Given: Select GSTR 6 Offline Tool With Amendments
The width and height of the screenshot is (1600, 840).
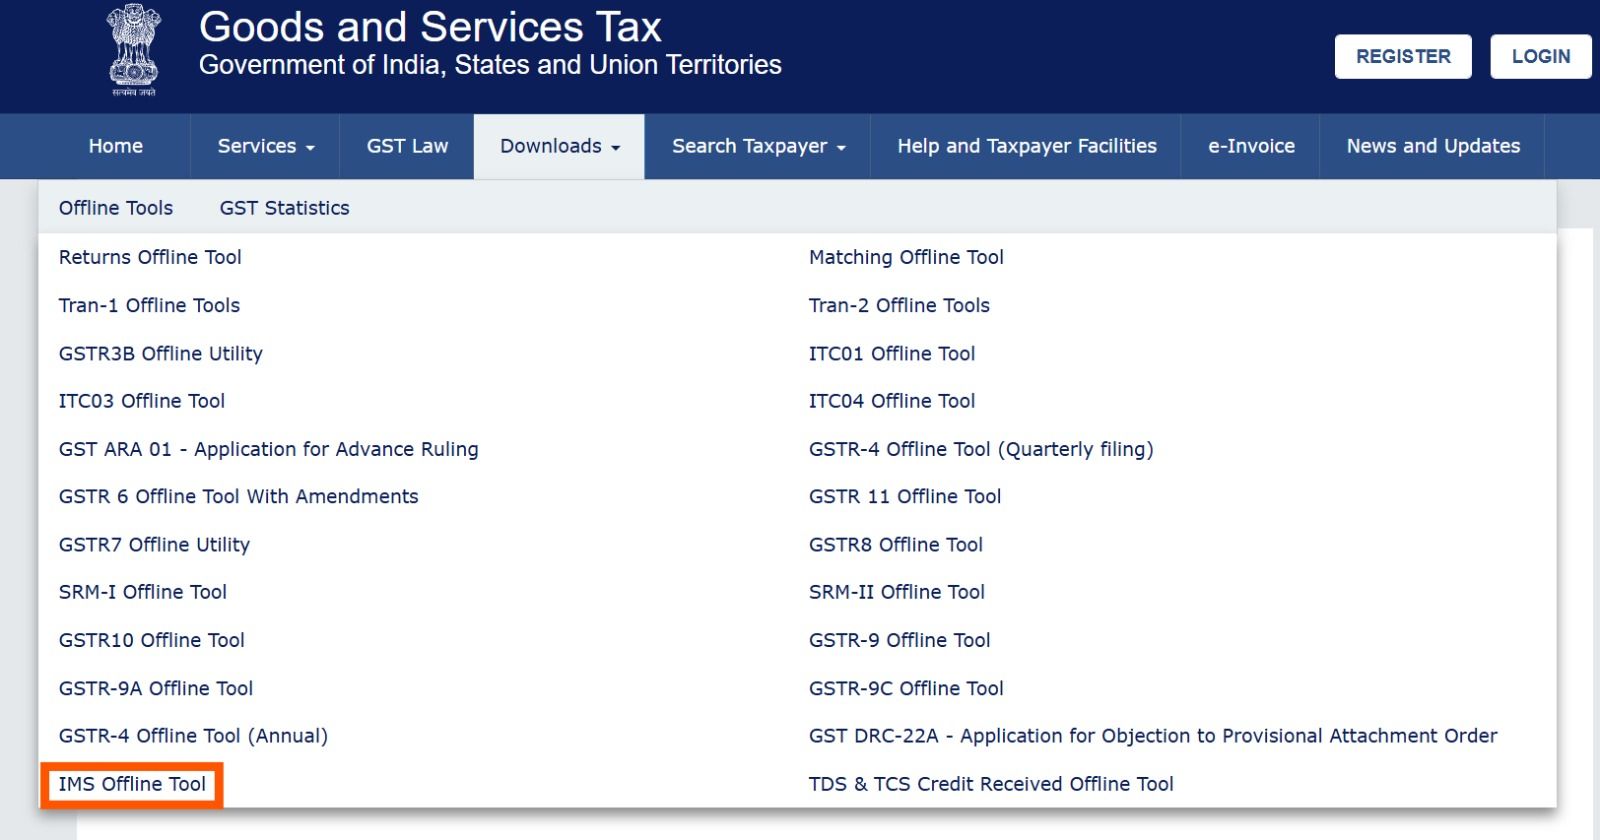Looking at the screenshot, I should [x=239, y=496].
